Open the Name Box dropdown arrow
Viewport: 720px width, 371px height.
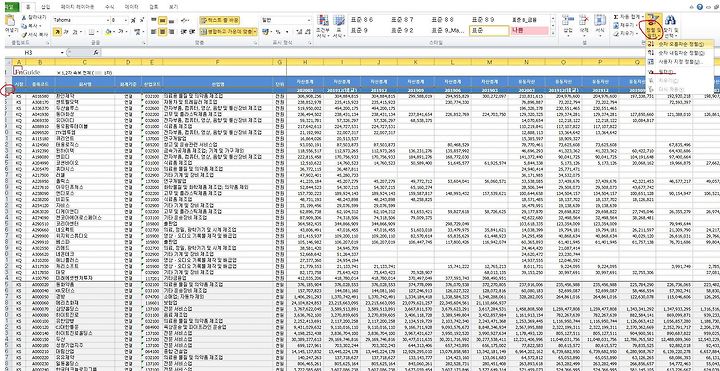(62, 52)
